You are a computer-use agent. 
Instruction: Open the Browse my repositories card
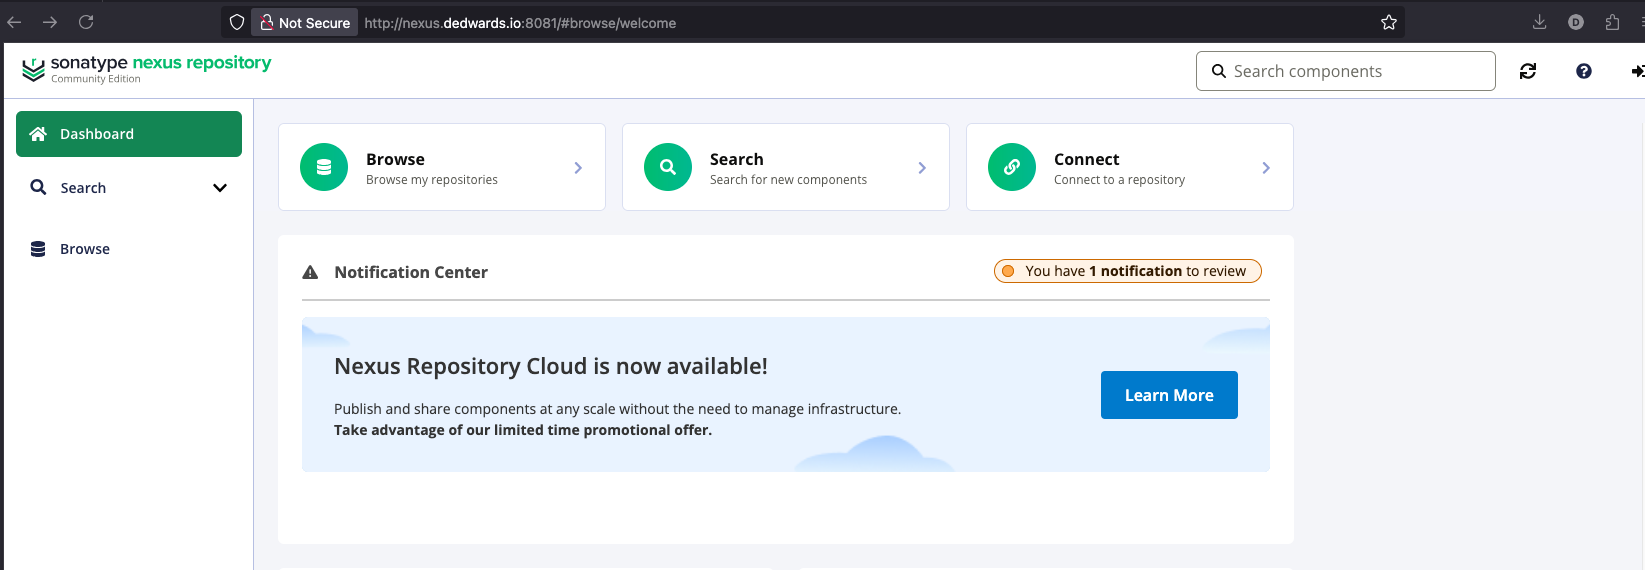[x=442, y=167]
